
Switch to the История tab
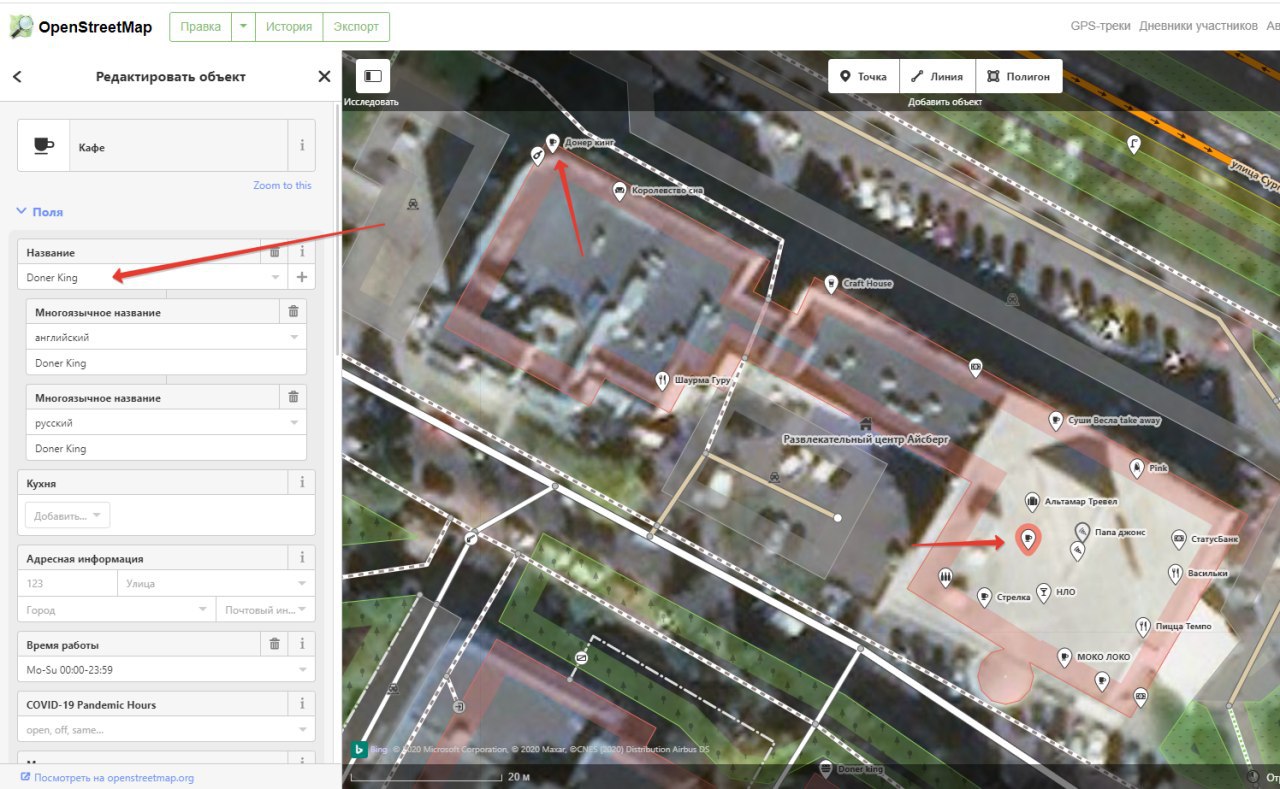(x=289, y=27)
